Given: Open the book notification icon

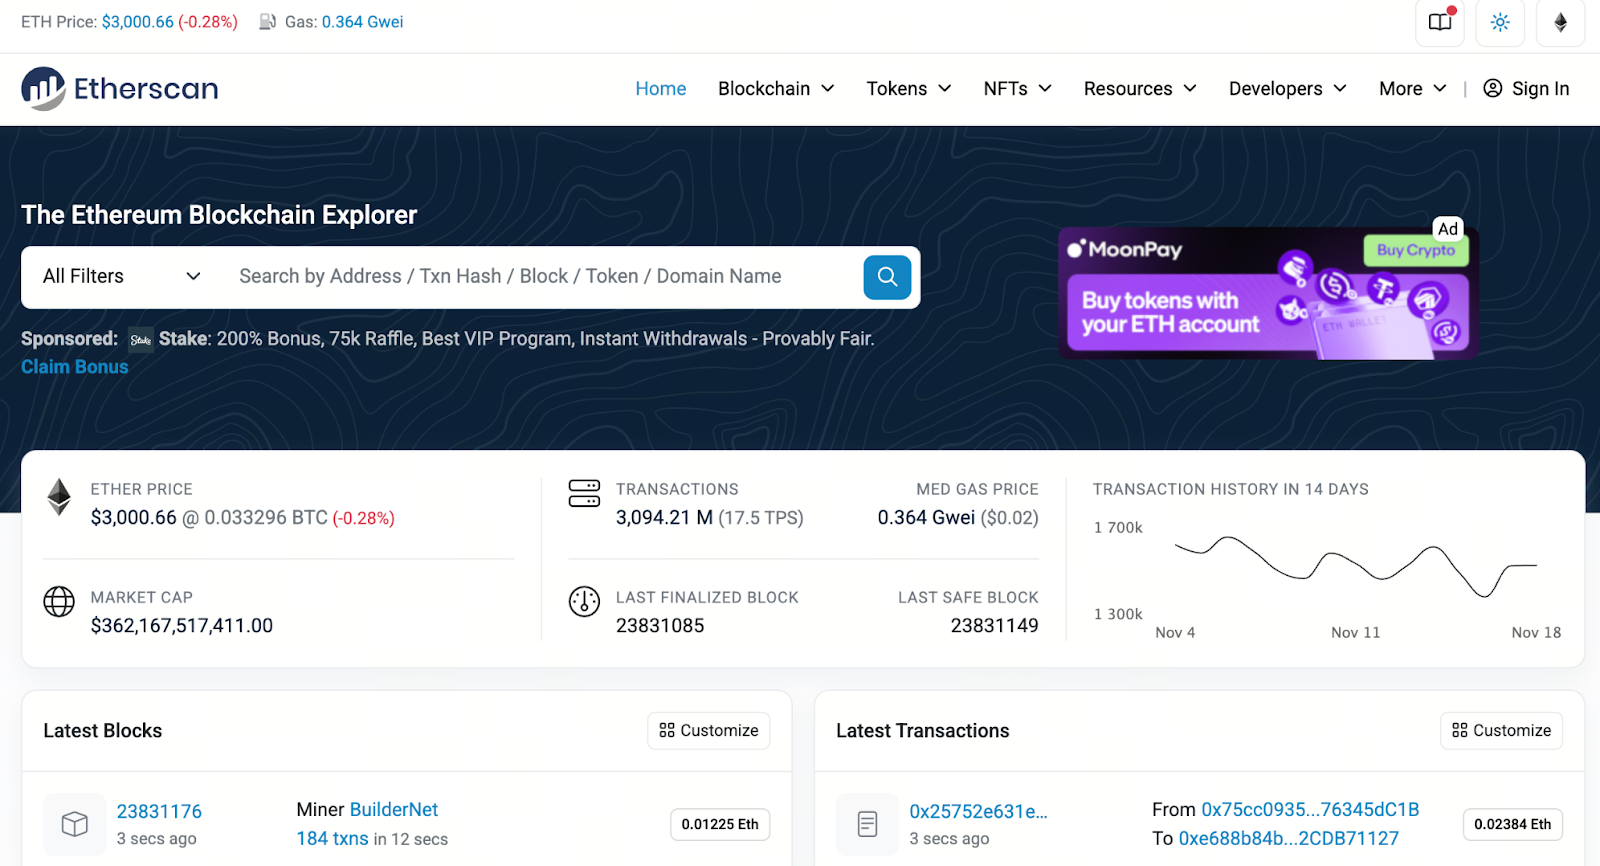Looking at the screenshot, I should click(x=1440, y=23).
